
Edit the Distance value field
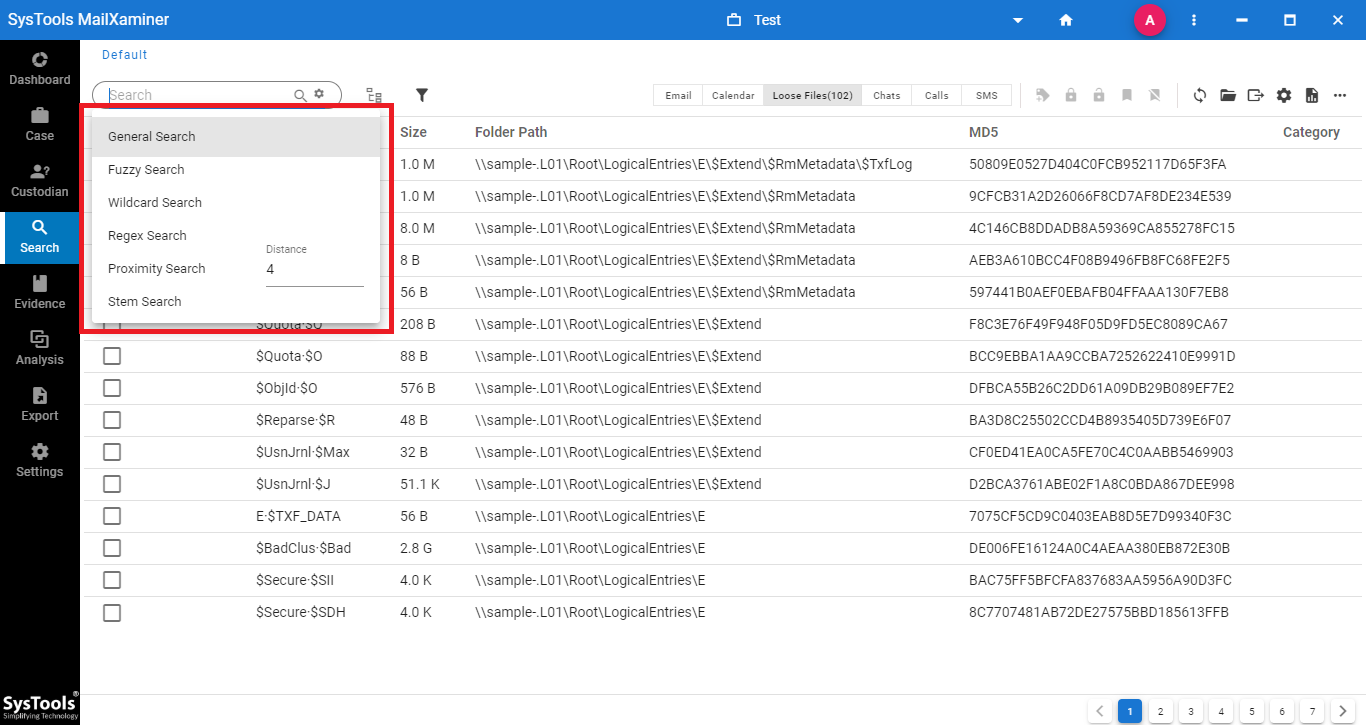point(315,270)
